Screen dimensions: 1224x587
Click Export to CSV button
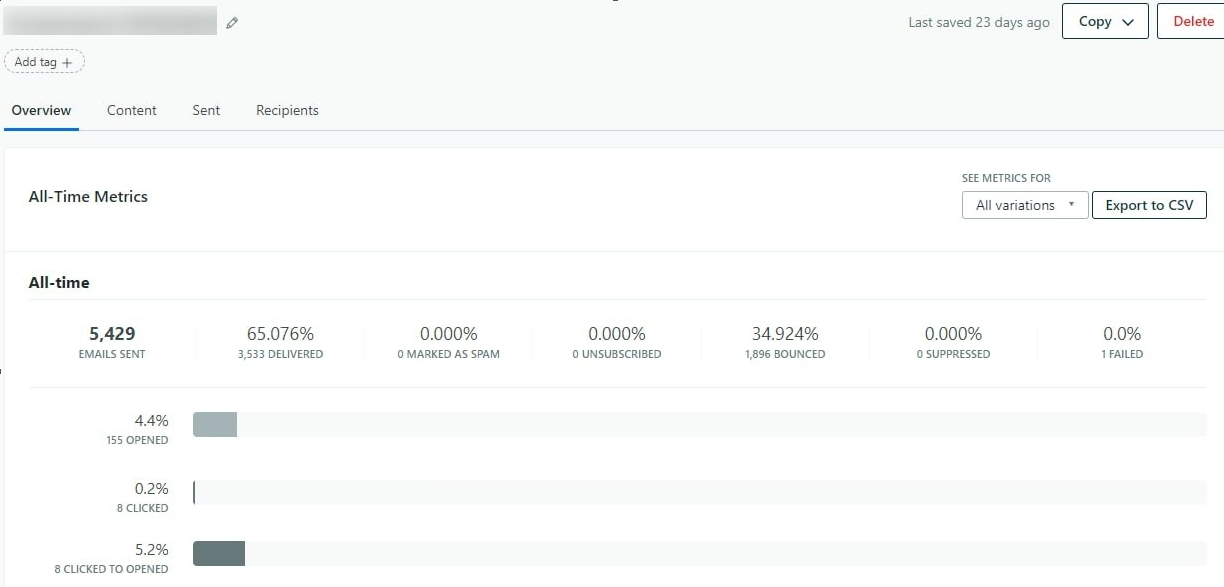coord(1149,205)
